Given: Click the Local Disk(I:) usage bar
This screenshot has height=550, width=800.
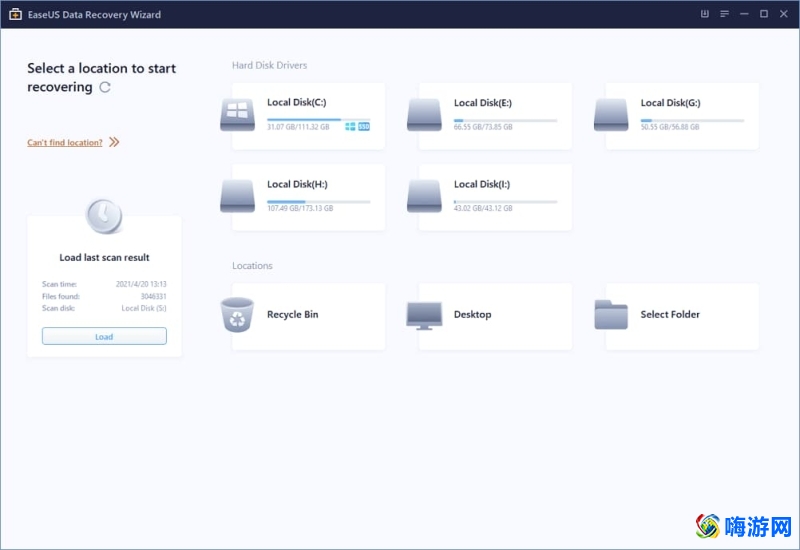Looking at the screenshot, I should (x=505, y=202).
